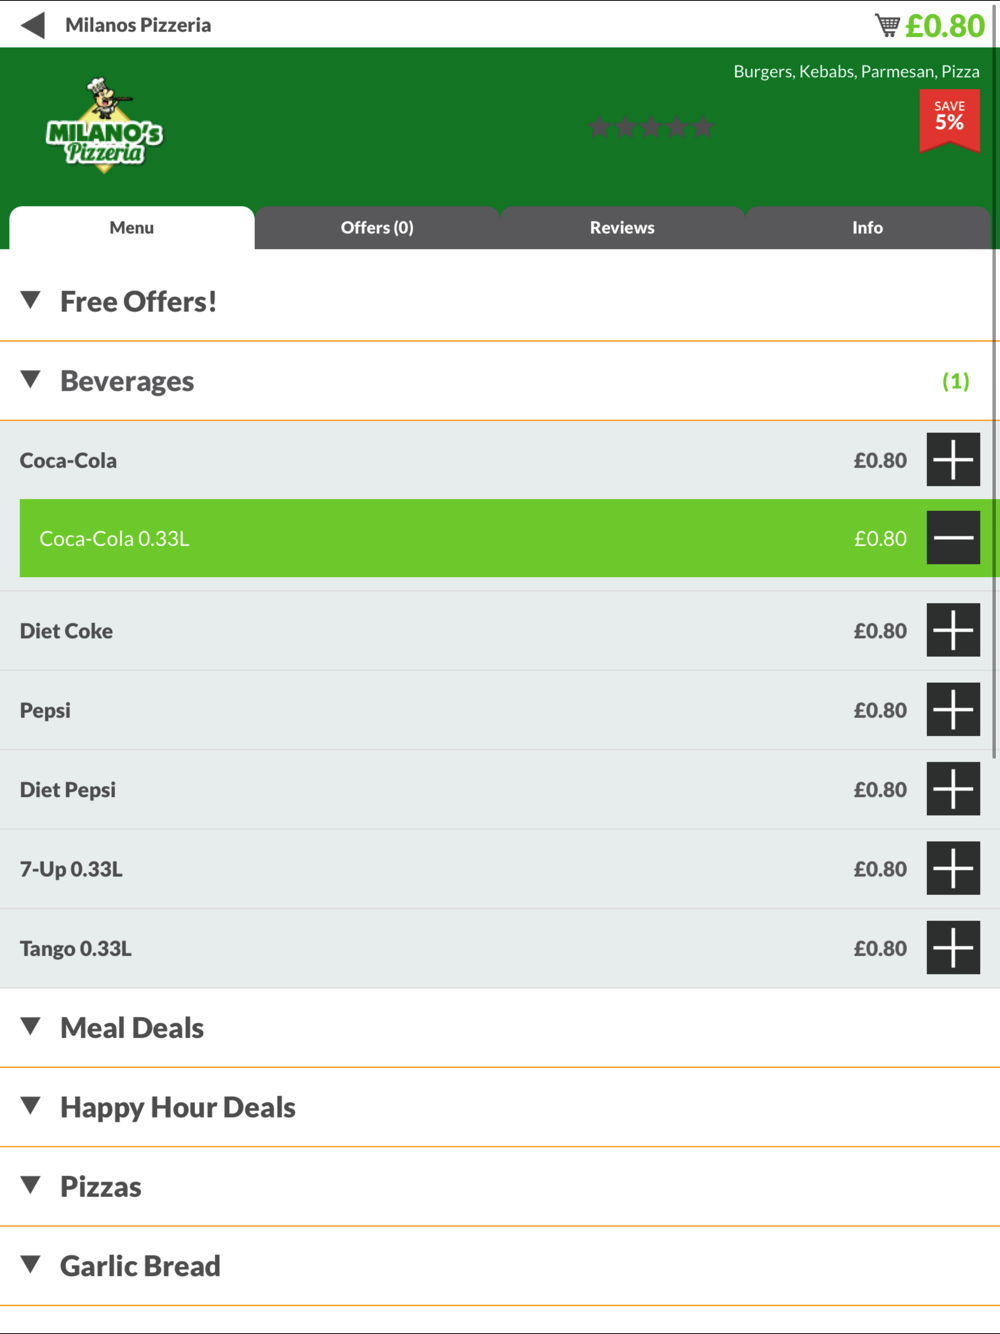Screen dimensions: 1000x1334
Task: Add Diet Coke with plus button
Action: point(953,630)
